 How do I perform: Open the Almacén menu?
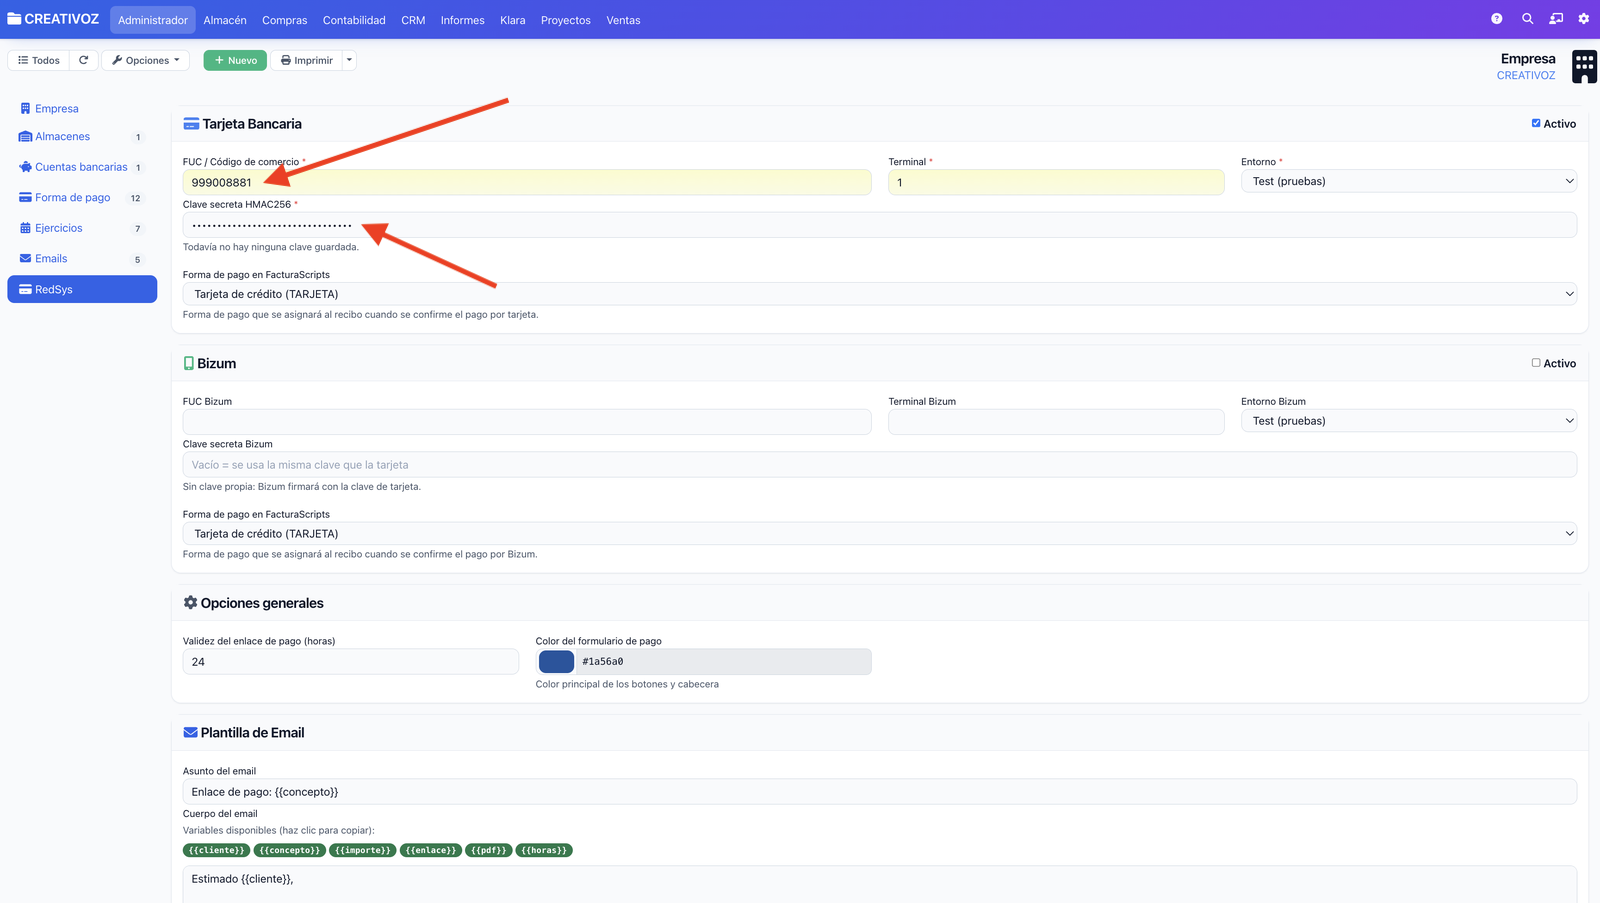click(x=225, y=20)
